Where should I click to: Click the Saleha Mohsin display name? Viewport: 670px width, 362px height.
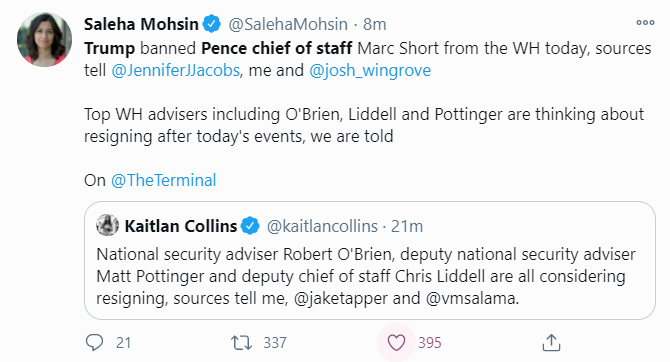141,24
